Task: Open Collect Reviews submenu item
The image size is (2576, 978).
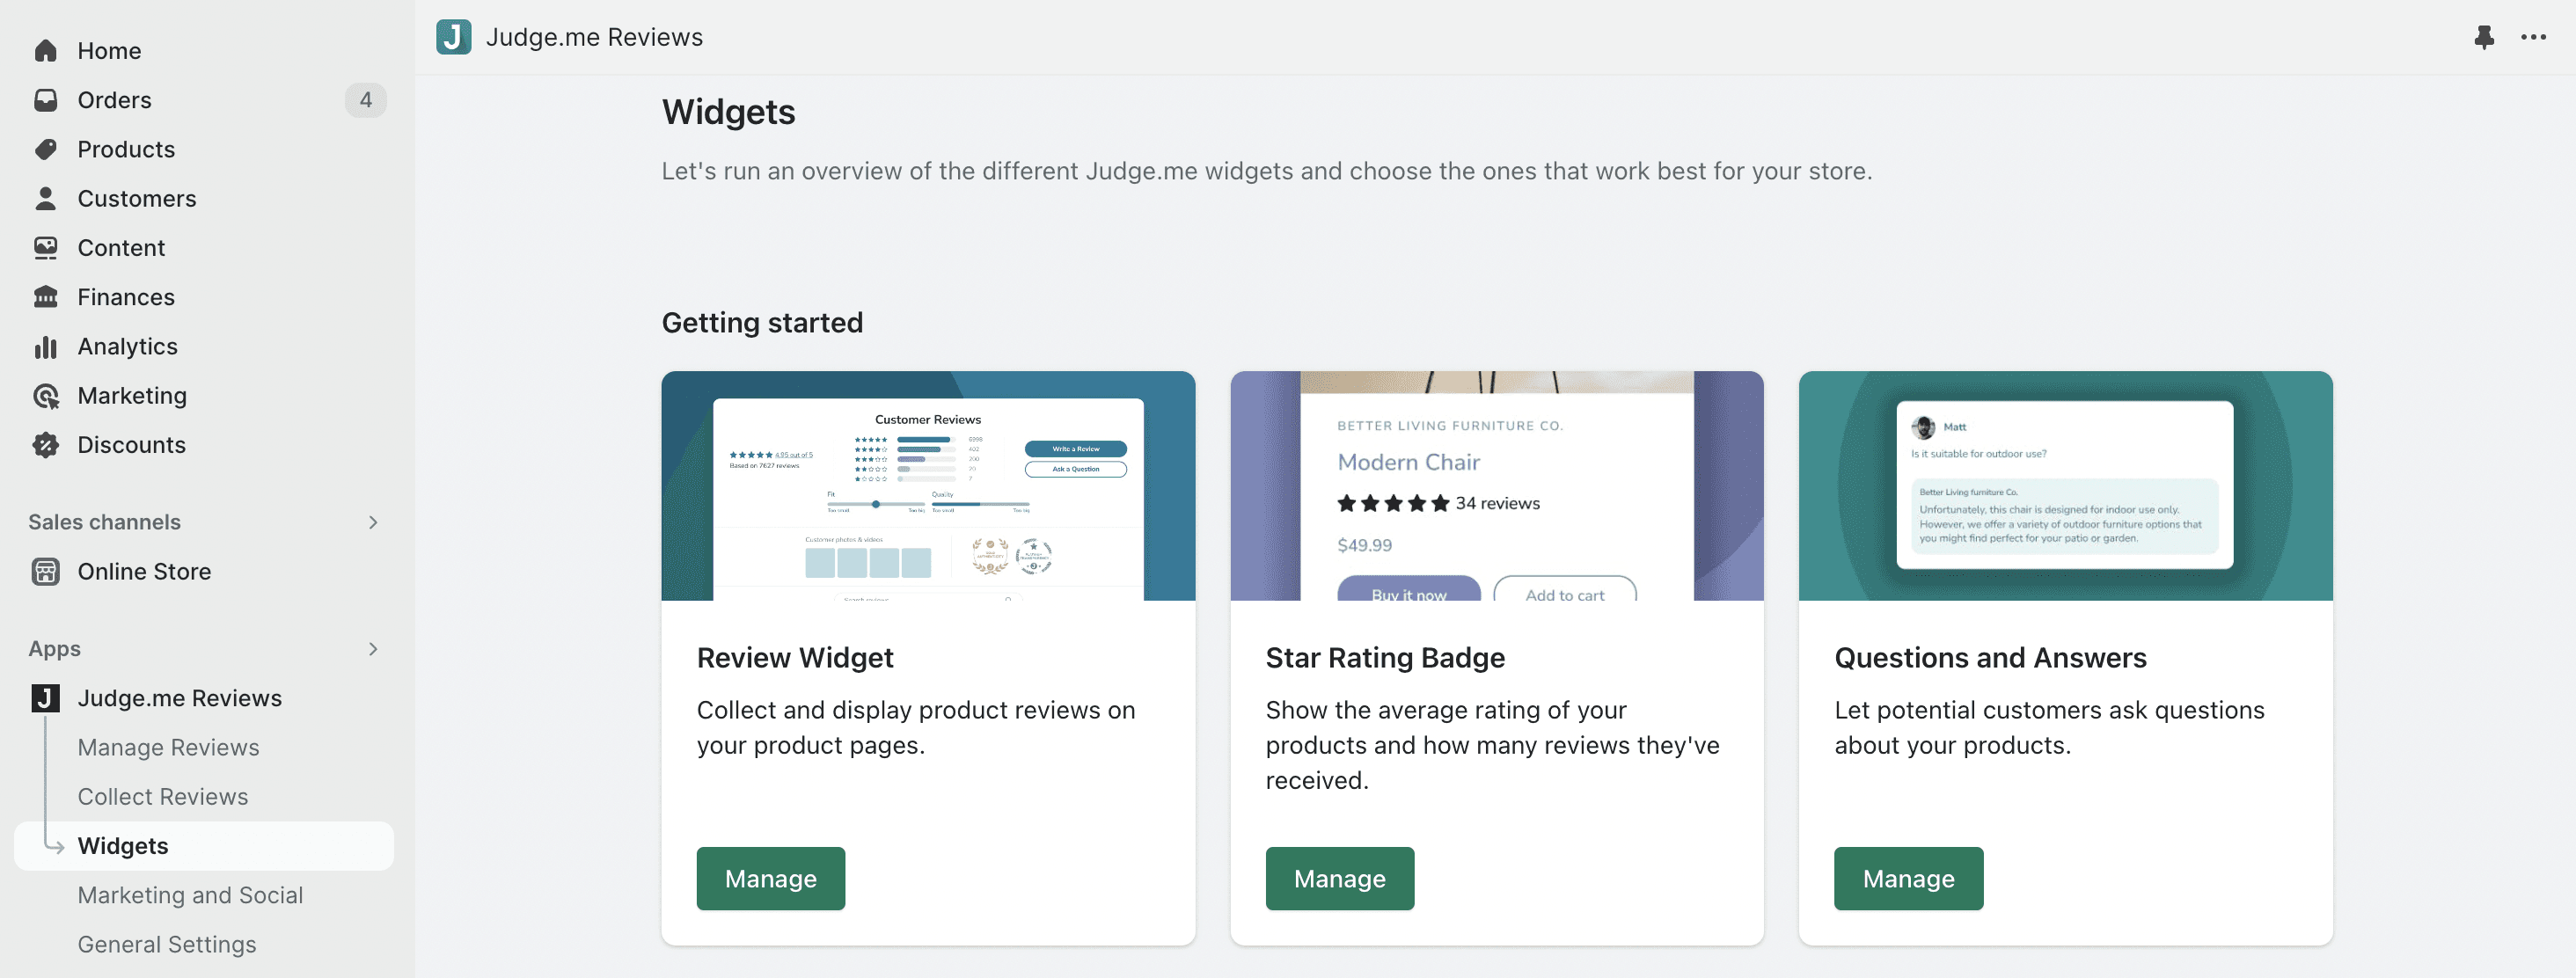Action: click(163, 796)
